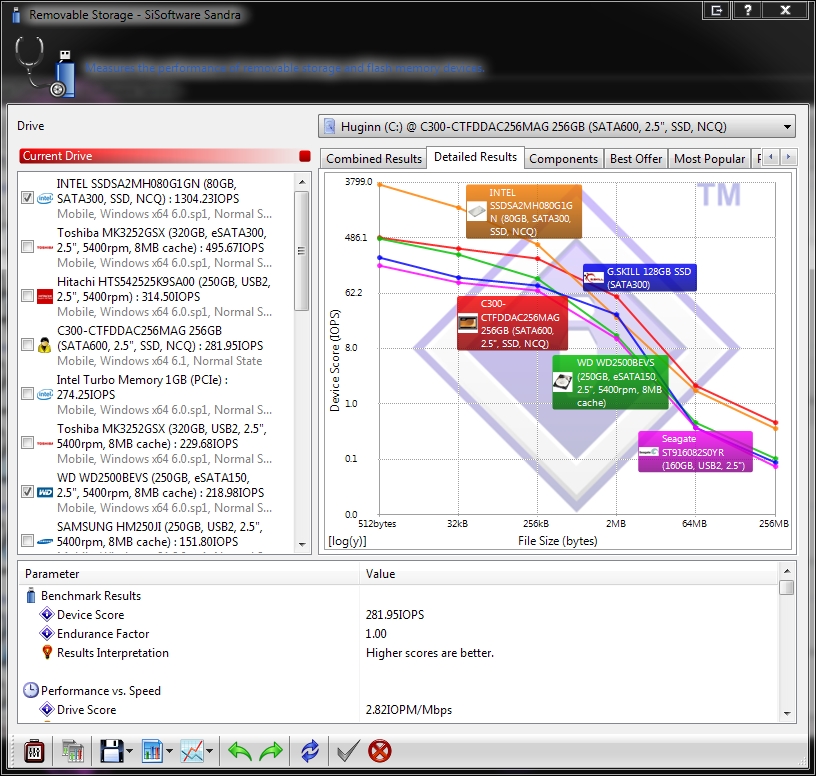Screen dimensions: 816x776
Task: Click the results database icon in bottom toolbar
Action: (72, 752)
